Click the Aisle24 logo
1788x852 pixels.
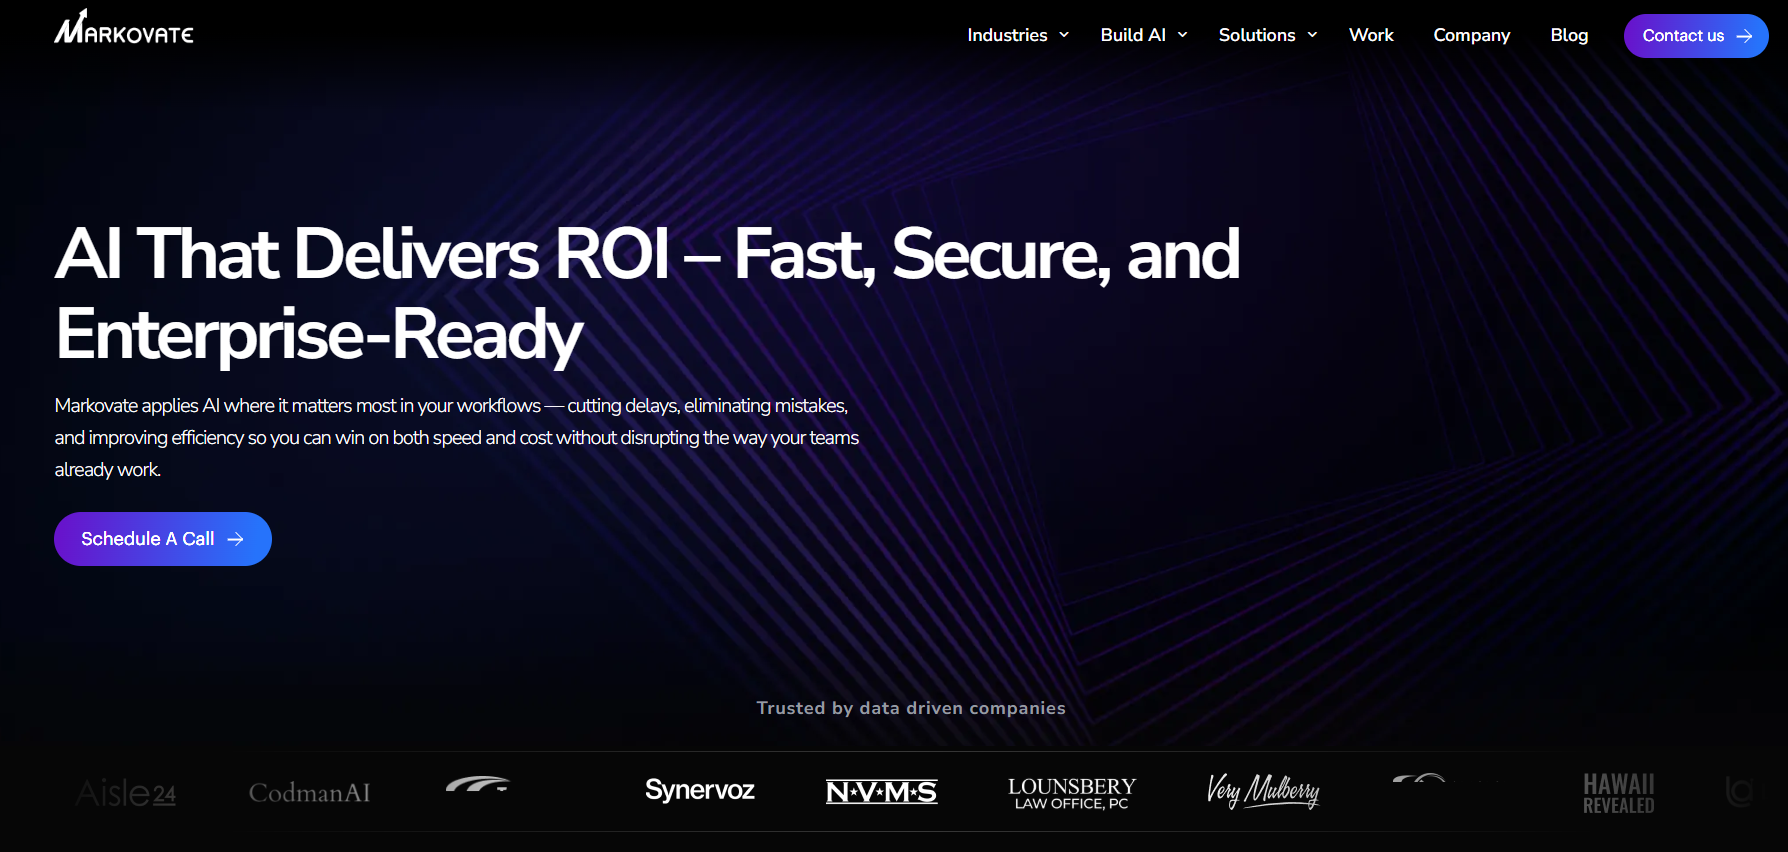(126, 793)
